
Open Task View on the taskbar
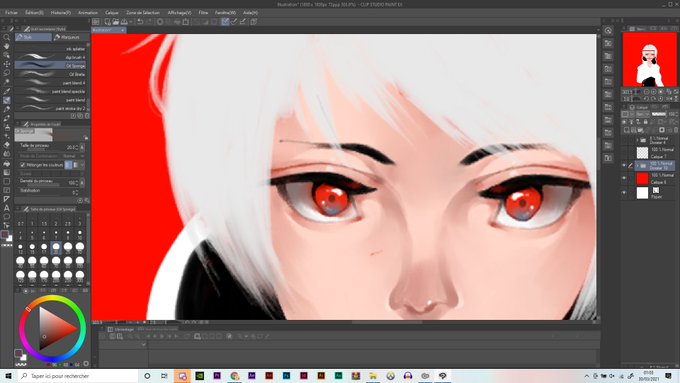[164, 376]
